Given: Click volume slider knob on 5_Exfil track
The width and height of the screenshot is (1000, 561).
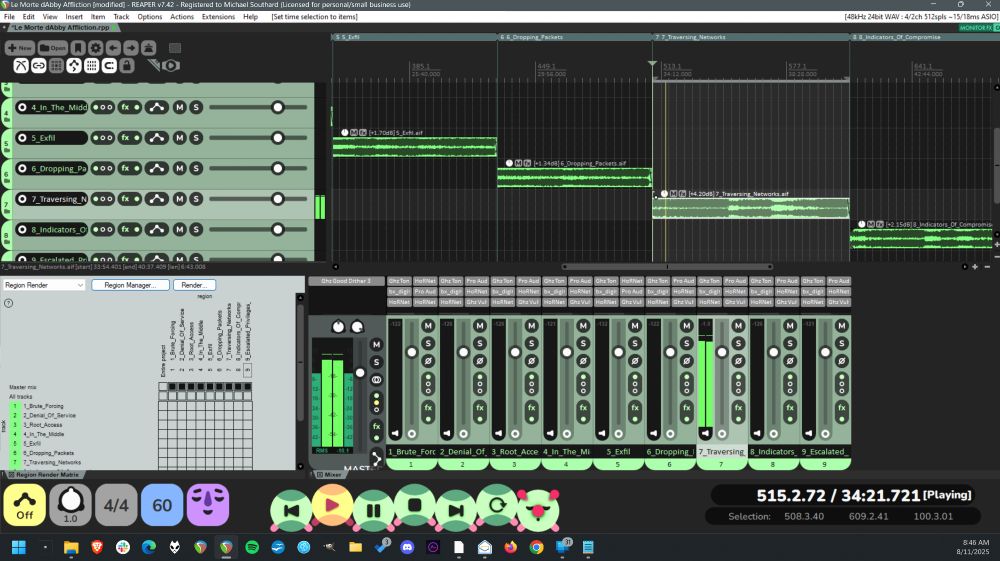Looking at the screenshot, I should [277, 138].
